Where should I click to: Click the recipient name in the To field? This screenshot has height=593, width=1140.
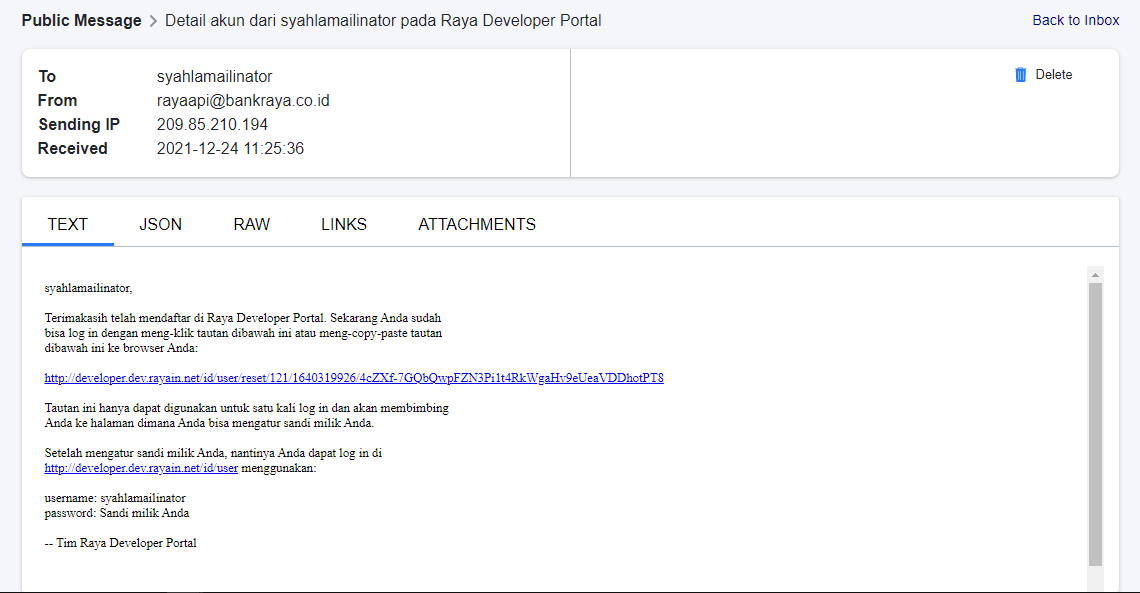214,76
